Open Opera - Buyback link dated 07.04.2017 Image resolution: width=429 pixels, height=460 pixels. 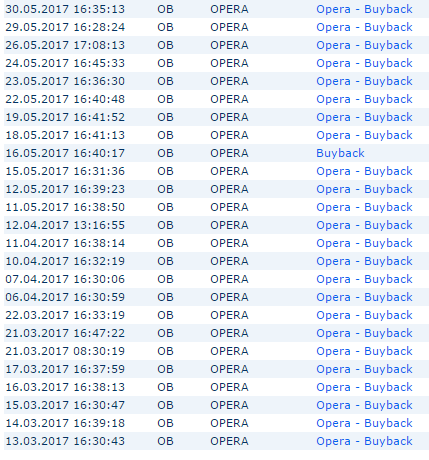click(x=364, y=279)
